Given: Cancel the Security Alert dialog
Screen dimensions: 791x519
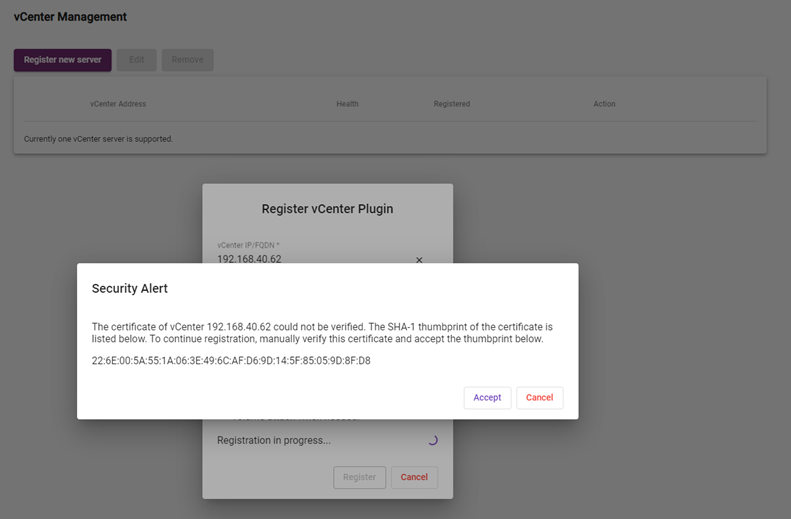Looking at the screenshot, I should point(540,398).
